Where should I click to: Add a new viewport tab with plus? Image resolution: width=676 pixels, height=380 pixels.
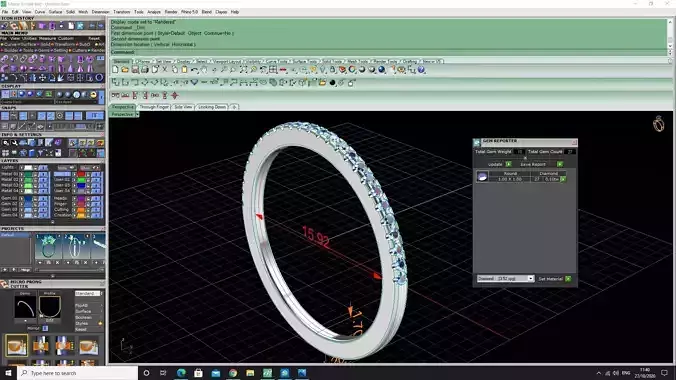pyautogui.click(x=234, y=107)
